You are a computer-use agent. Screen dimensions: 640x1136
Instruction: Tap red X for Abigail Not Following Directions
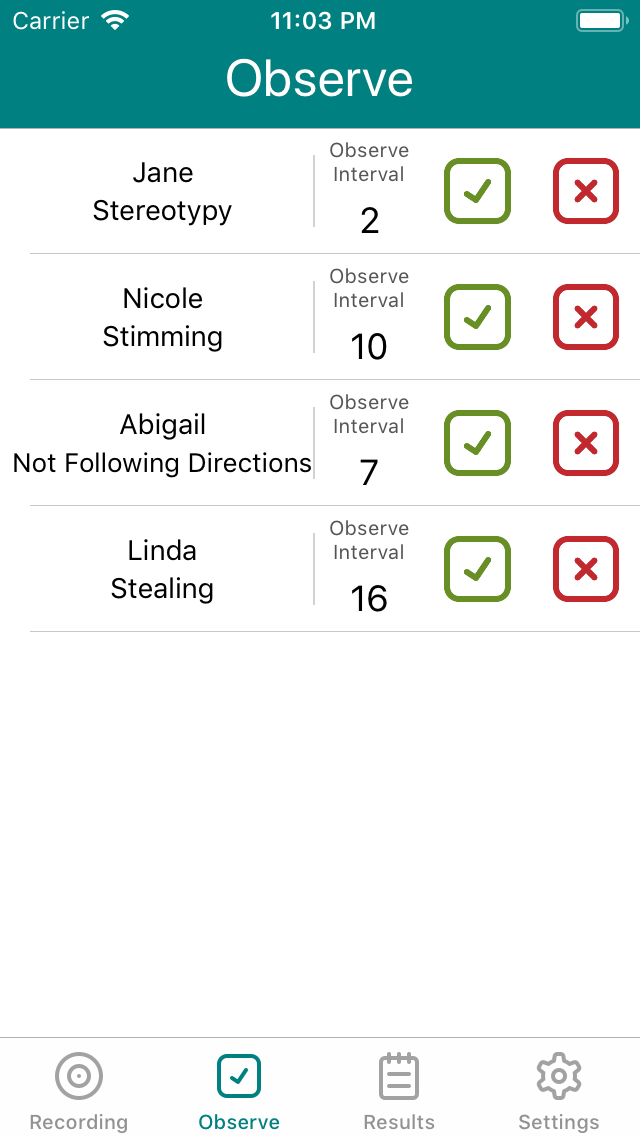[x=586, y=443]
